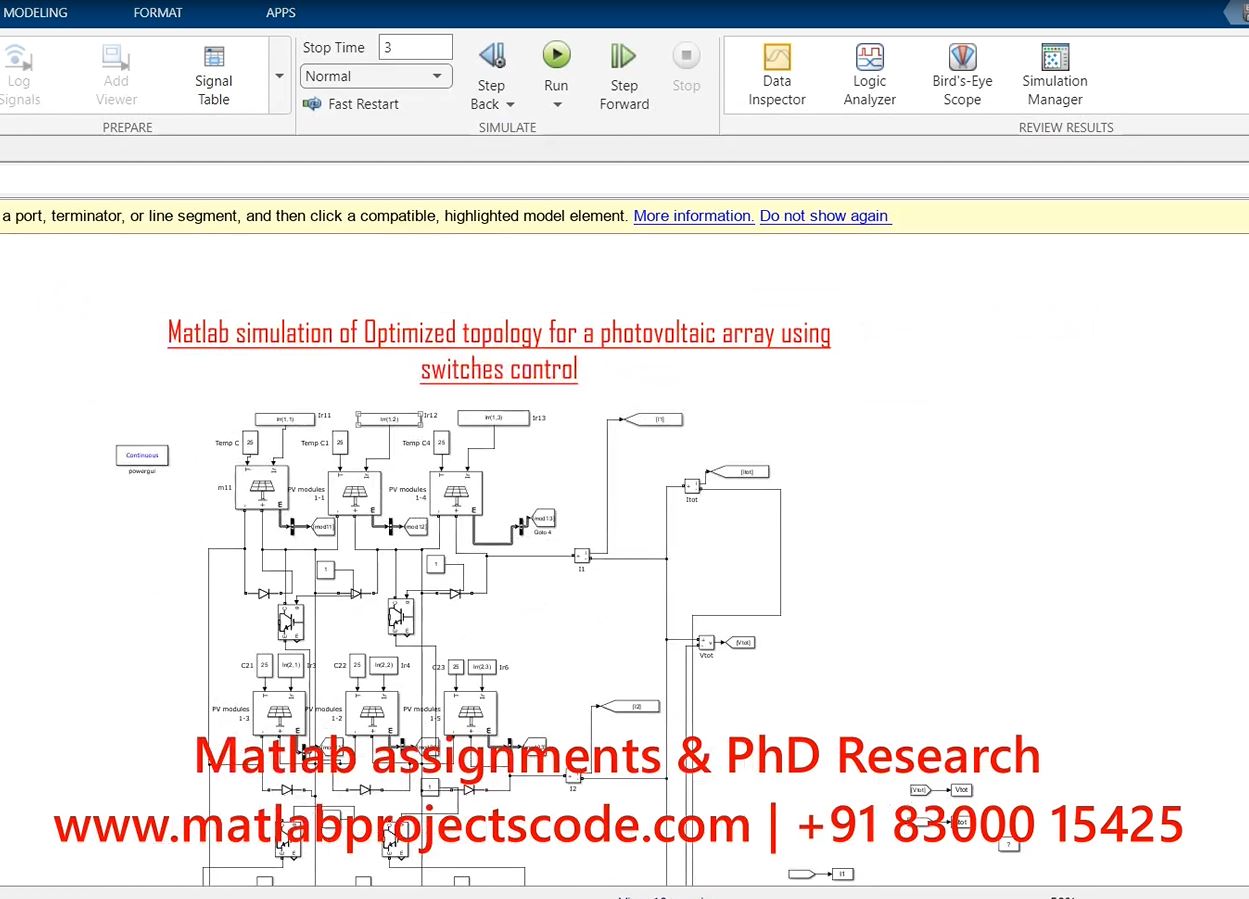Select the mod12 Goto block
The height and width of the screenshot is (899, 1249).
(416, 526)
